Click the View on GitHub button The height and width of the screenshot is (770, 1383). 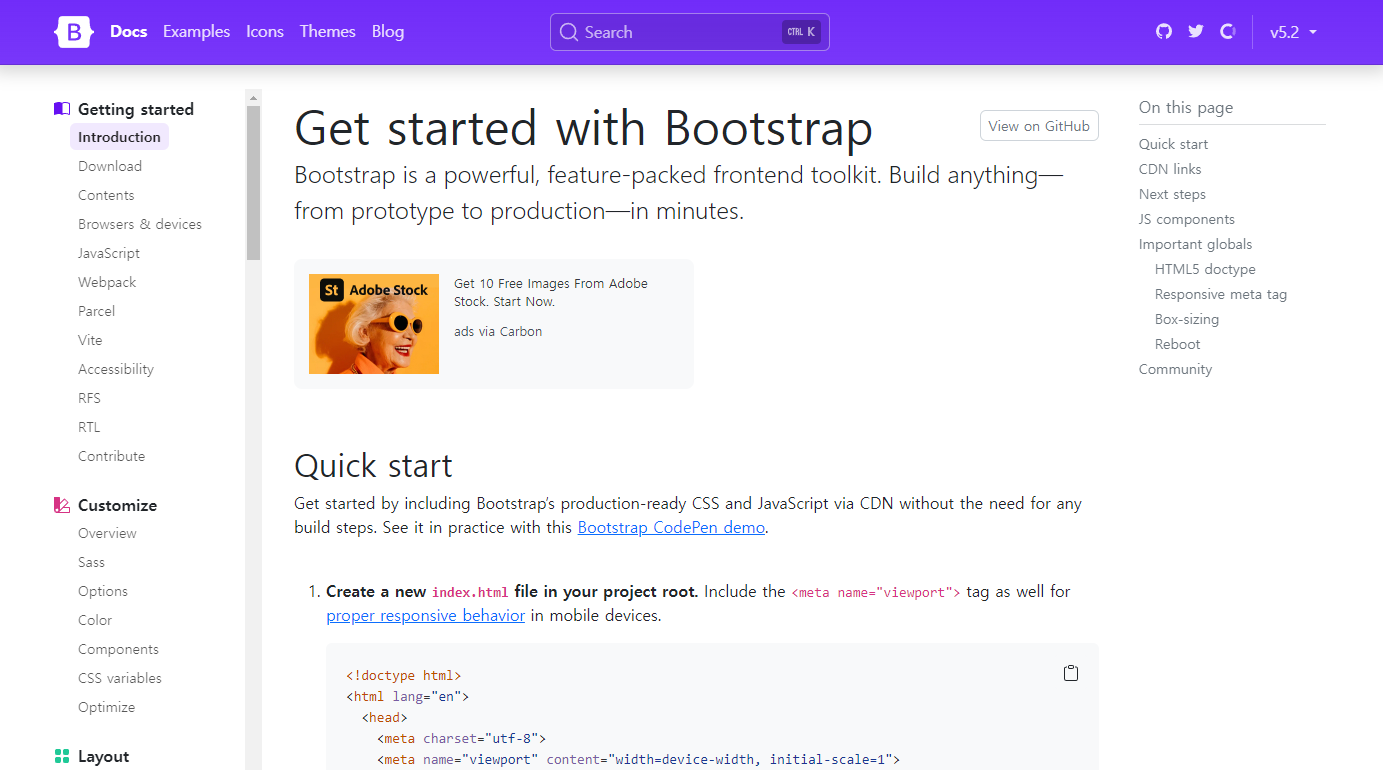click(1039, 126)
